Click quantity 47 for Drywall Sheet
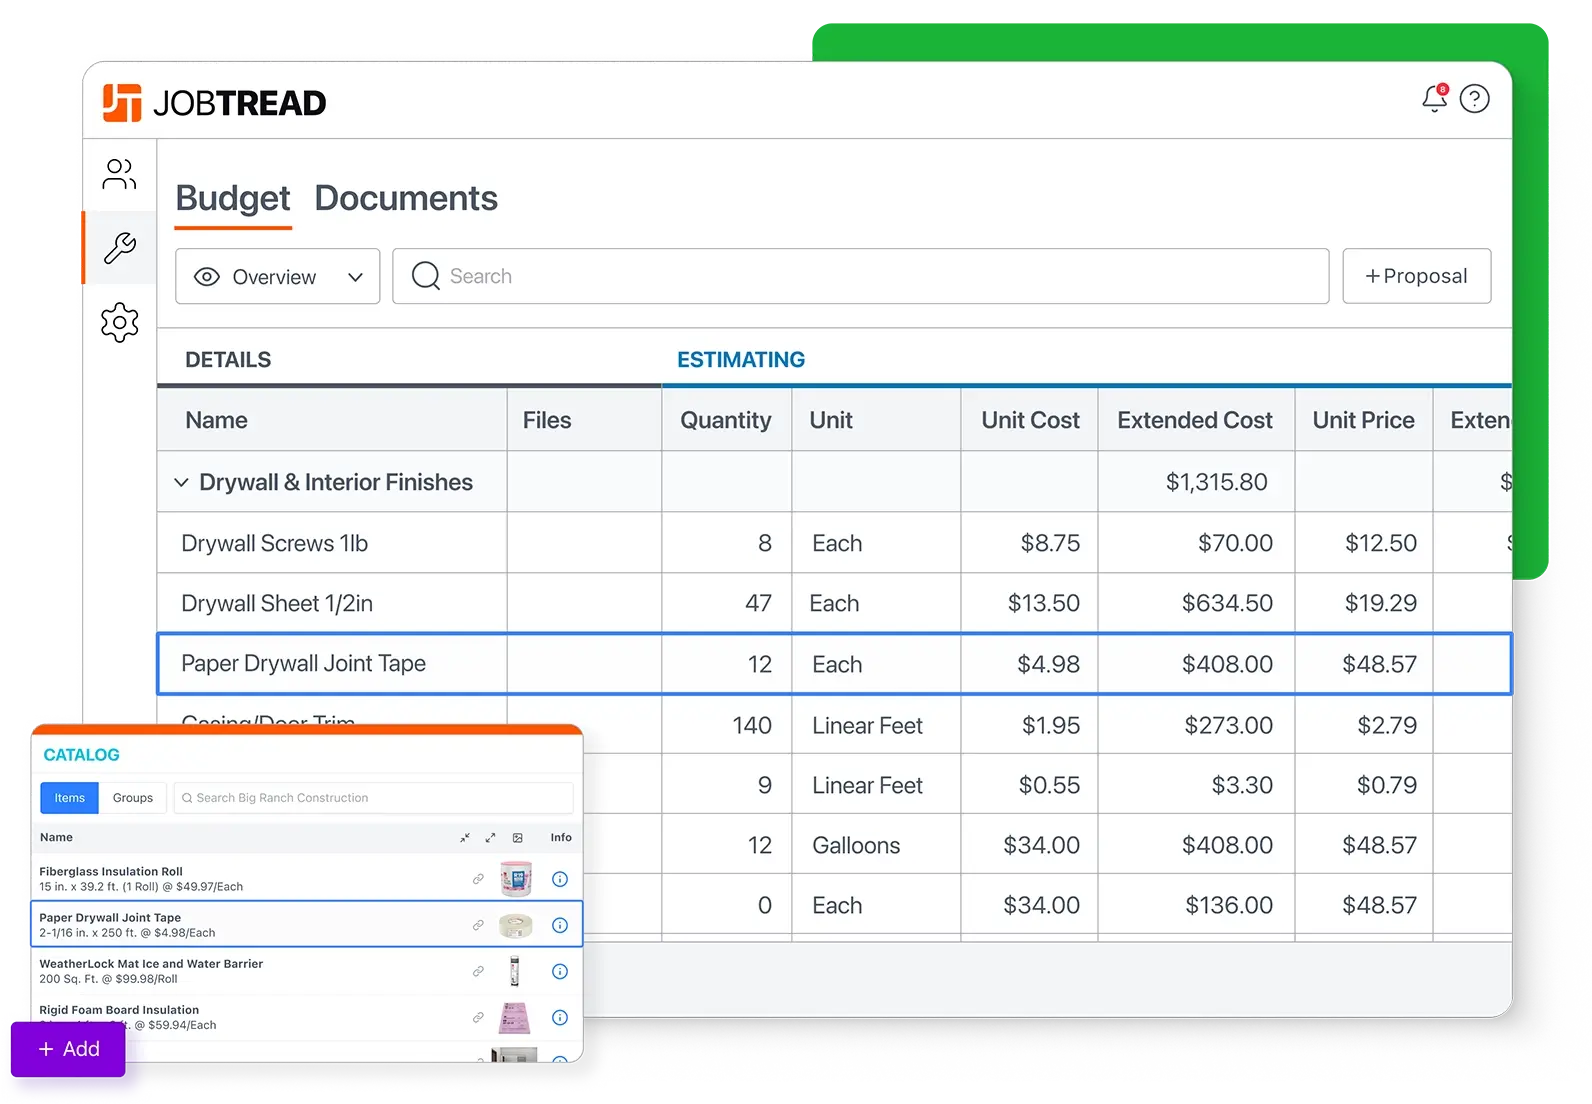This screenshot has height=1104, width=1592. coord(758,603)
